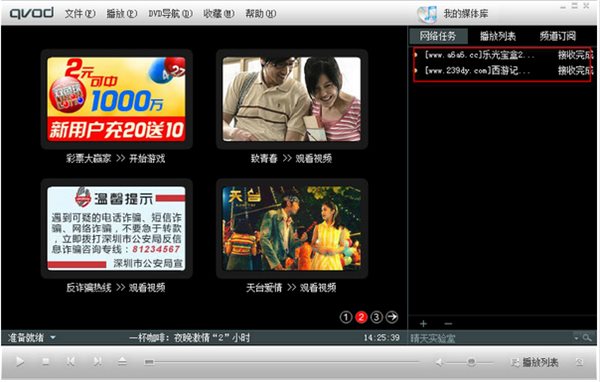The image size is (600, 382).
Task: Select page 1 indicator circle
Action: pos(346,317)
